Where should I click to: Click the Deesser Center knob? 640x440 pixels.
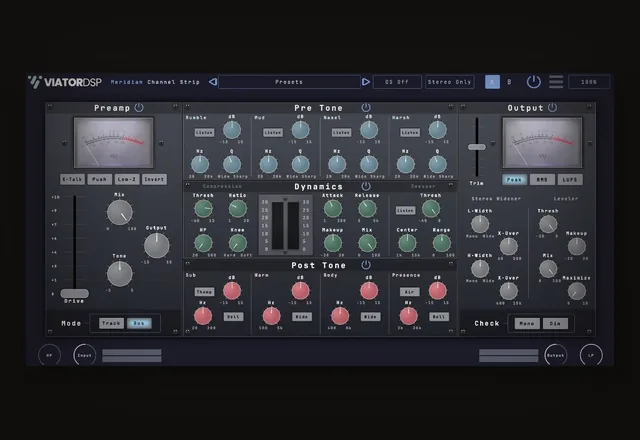coord(407,244)
